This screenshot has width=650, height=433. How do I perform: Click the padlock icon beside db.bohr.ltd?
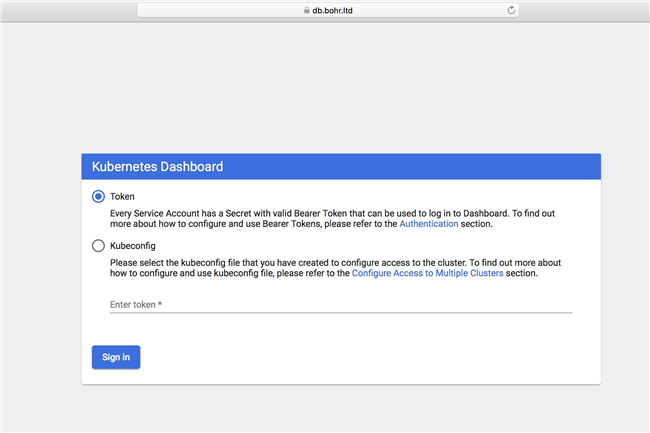point(306,10)
